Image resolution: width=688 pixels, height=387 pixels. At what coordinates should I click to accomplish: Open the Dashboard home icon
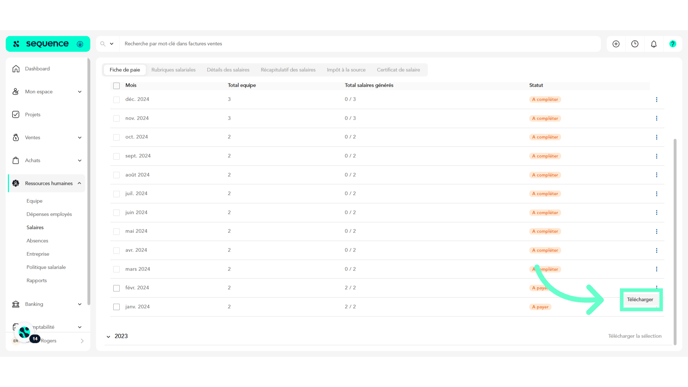click(16, 69)
